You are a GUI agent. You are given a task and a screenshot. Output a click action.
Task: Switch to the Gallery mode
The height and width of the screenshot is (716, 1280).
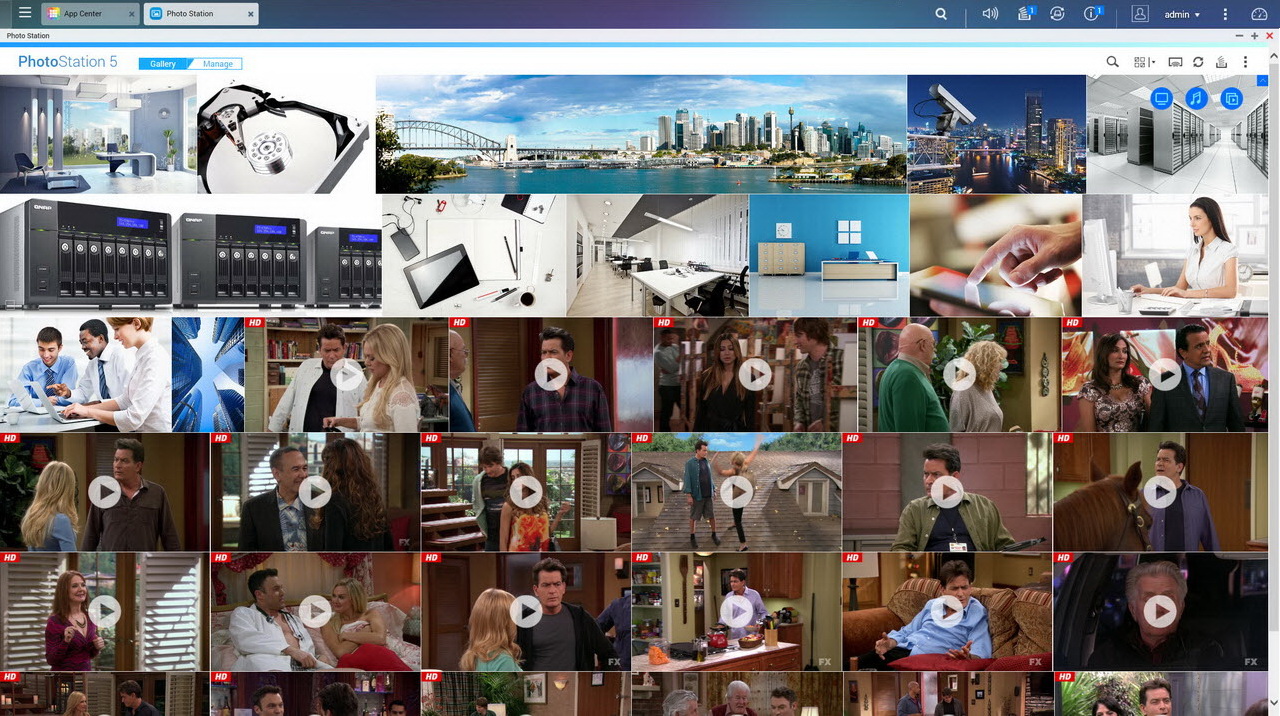point(163,63)
